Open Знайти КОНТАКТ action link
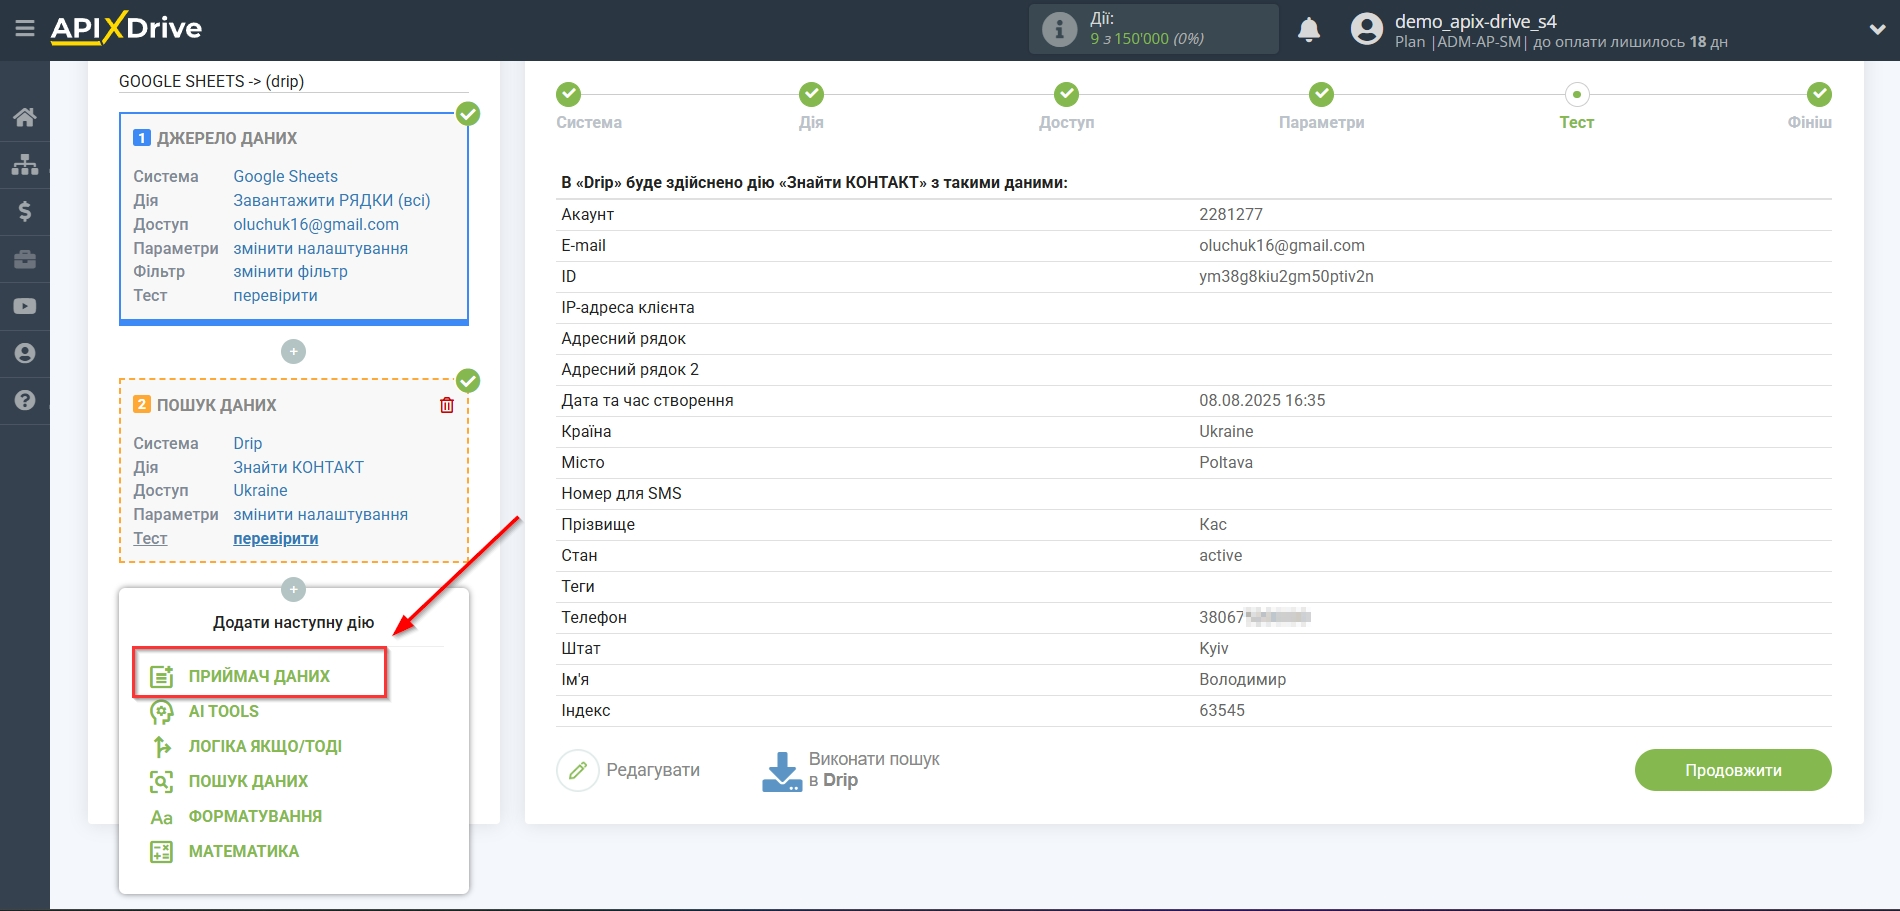The height and width of the screenshot is (911, 1900). pos(298,467)
